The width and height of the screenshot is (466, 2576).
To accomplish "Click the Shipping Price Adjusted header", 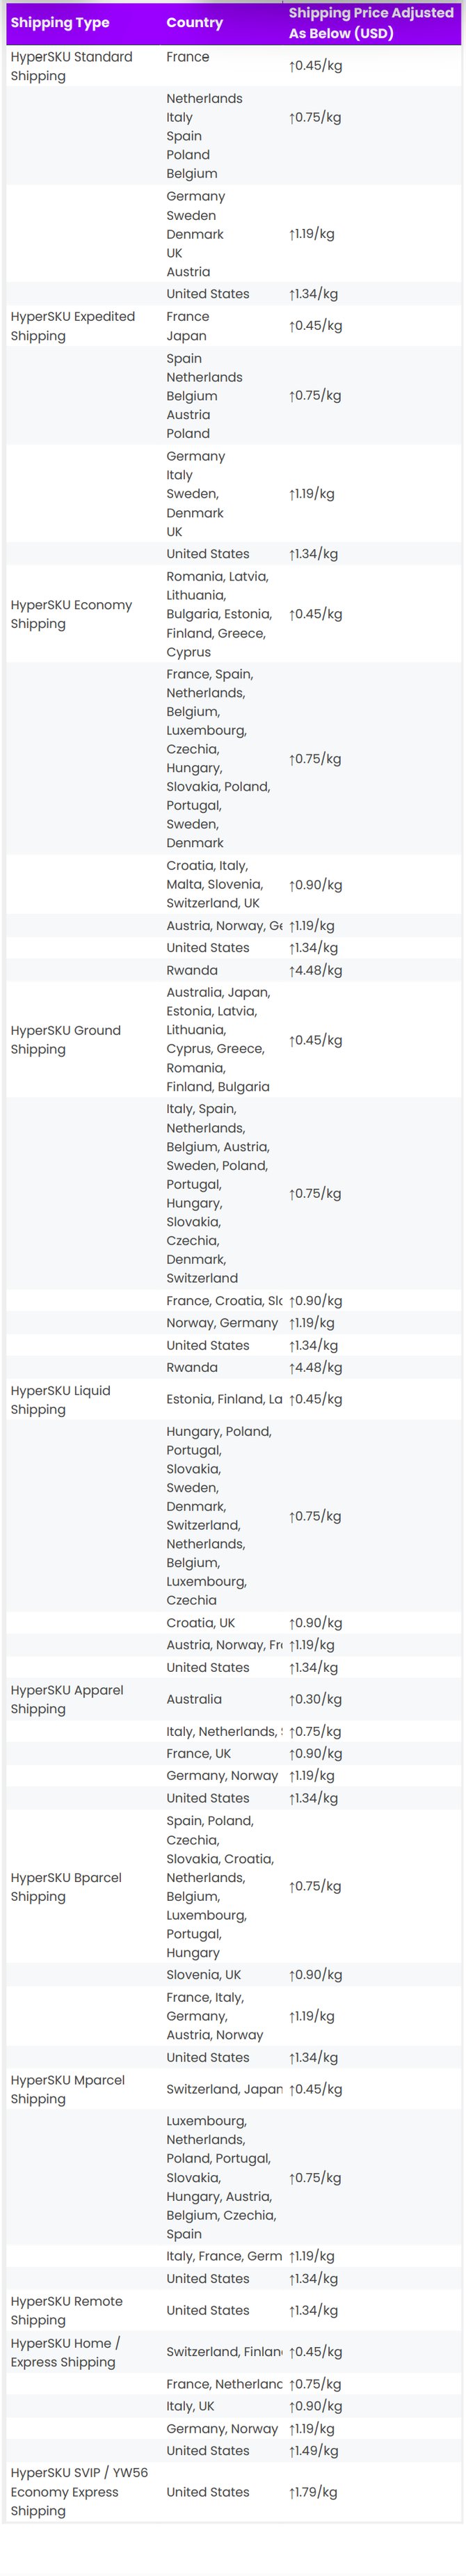I will pyautogui.click(x=370, y=23).
